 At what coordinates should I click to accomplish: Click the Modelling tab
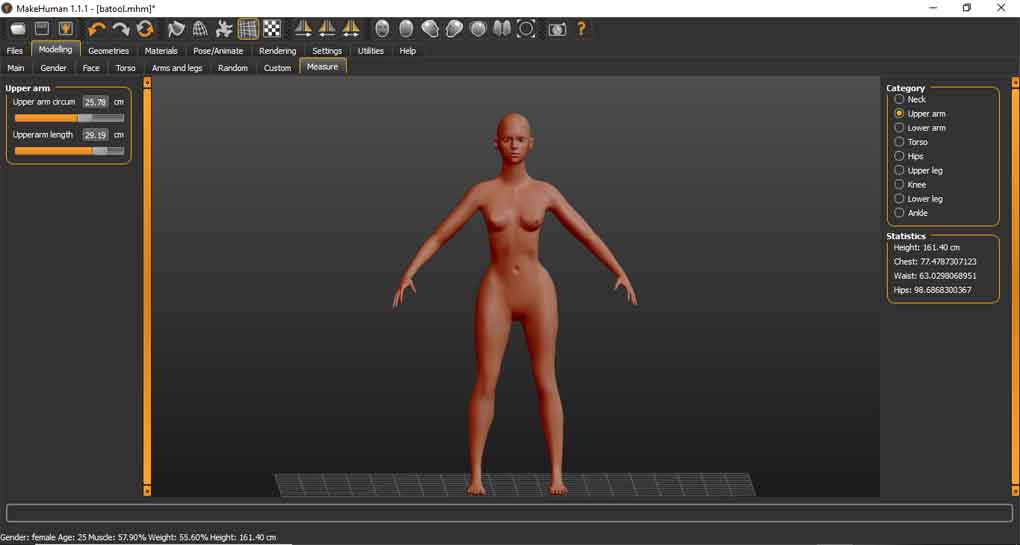pos(55,49)
